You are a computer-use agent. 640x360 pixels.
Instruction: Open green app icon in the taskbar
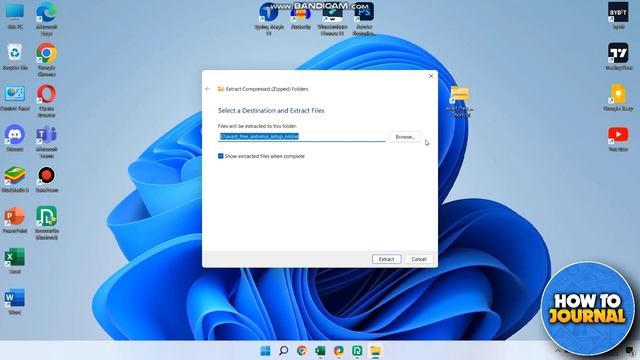click(357, 351)
